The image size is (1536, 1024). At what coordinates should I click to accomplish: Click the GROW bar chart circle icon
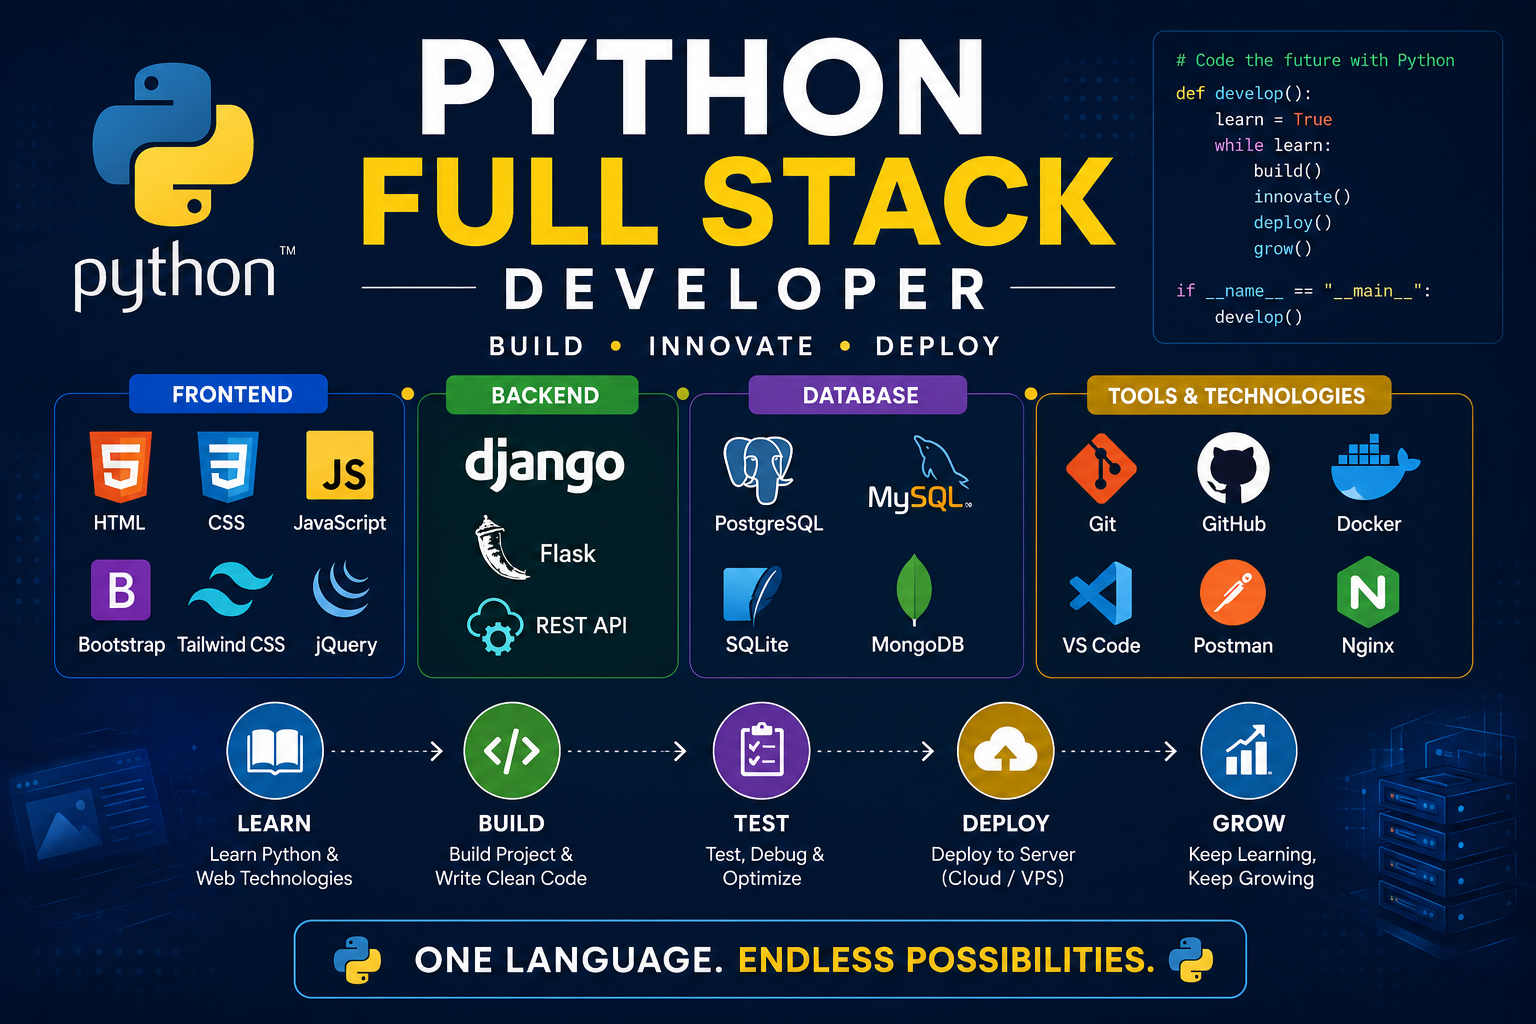[1249, 751]
